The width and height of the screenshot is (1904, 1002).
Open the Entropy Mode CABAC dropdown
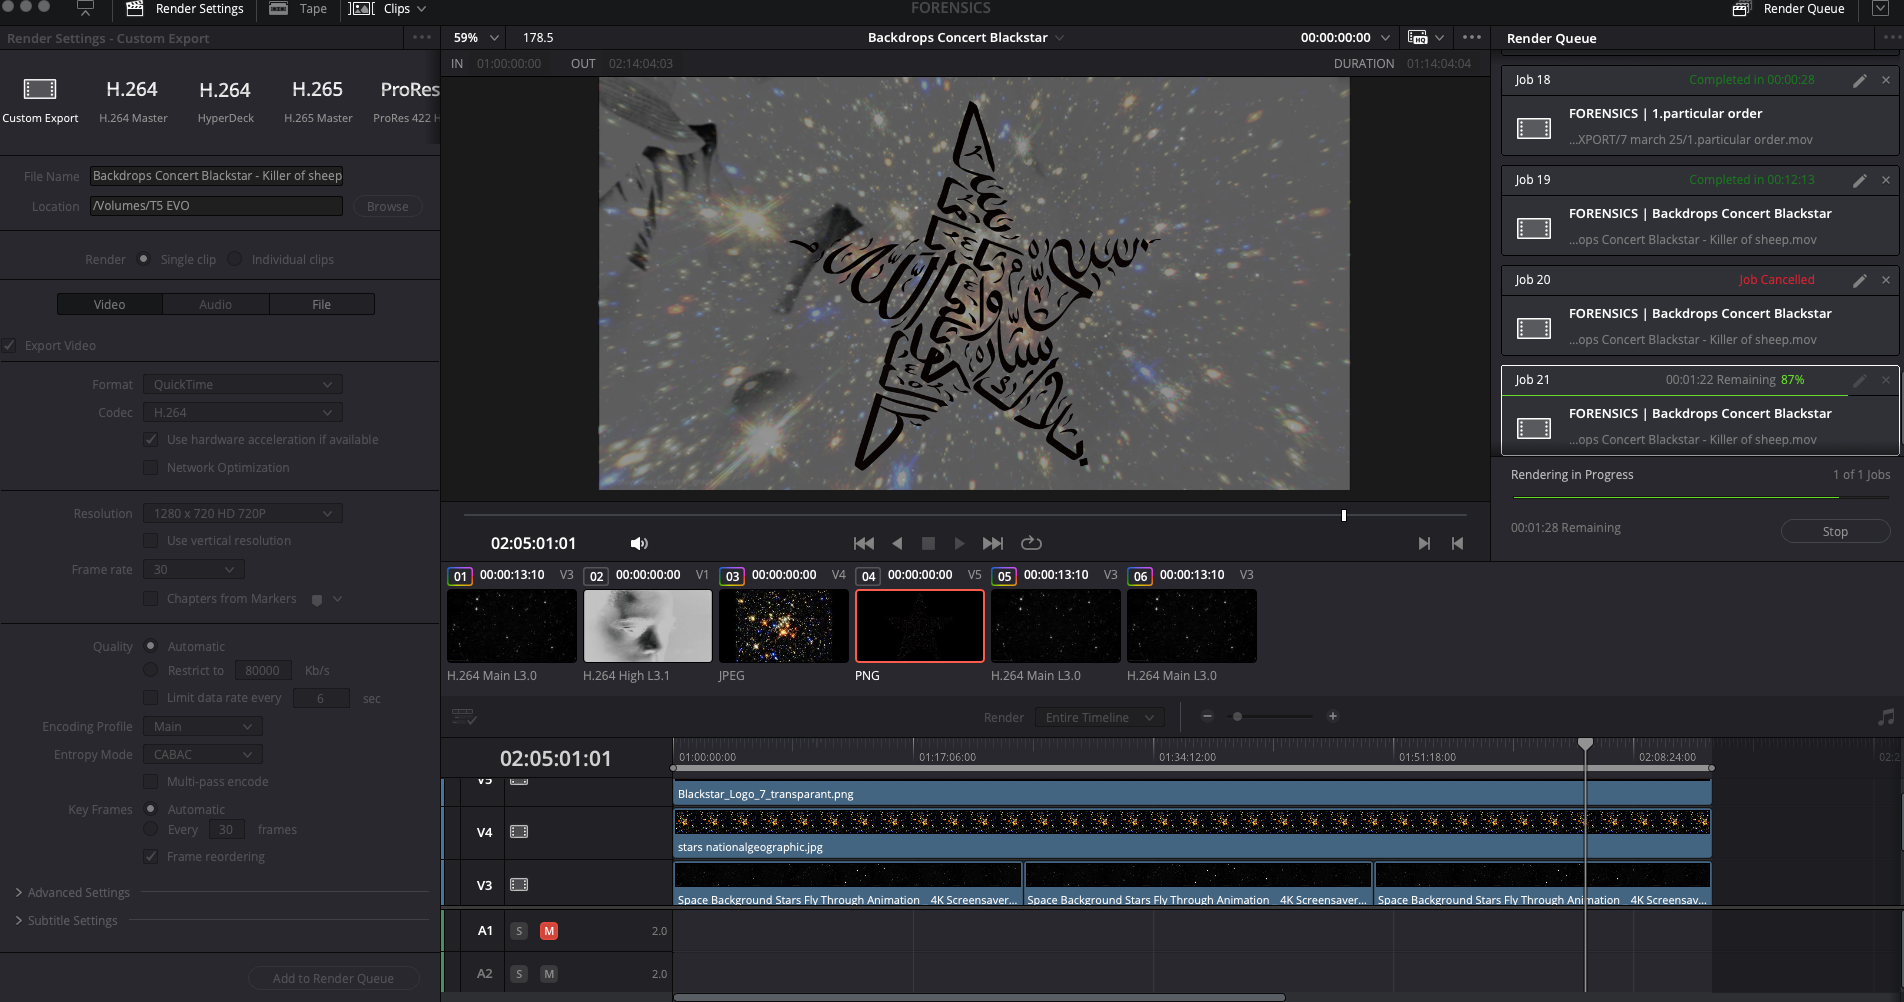(x=203, y=755)
